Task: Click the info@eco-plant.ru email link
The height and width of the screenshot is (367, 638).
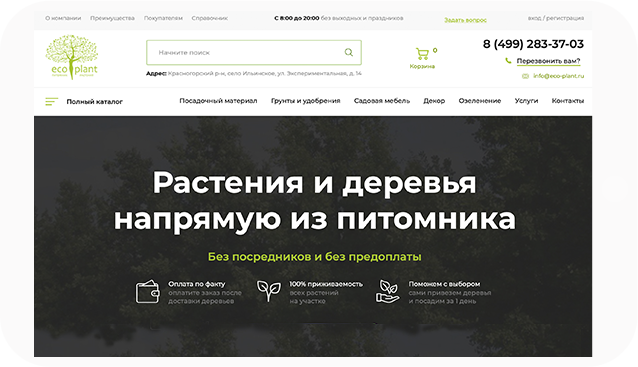Action: 558,76
